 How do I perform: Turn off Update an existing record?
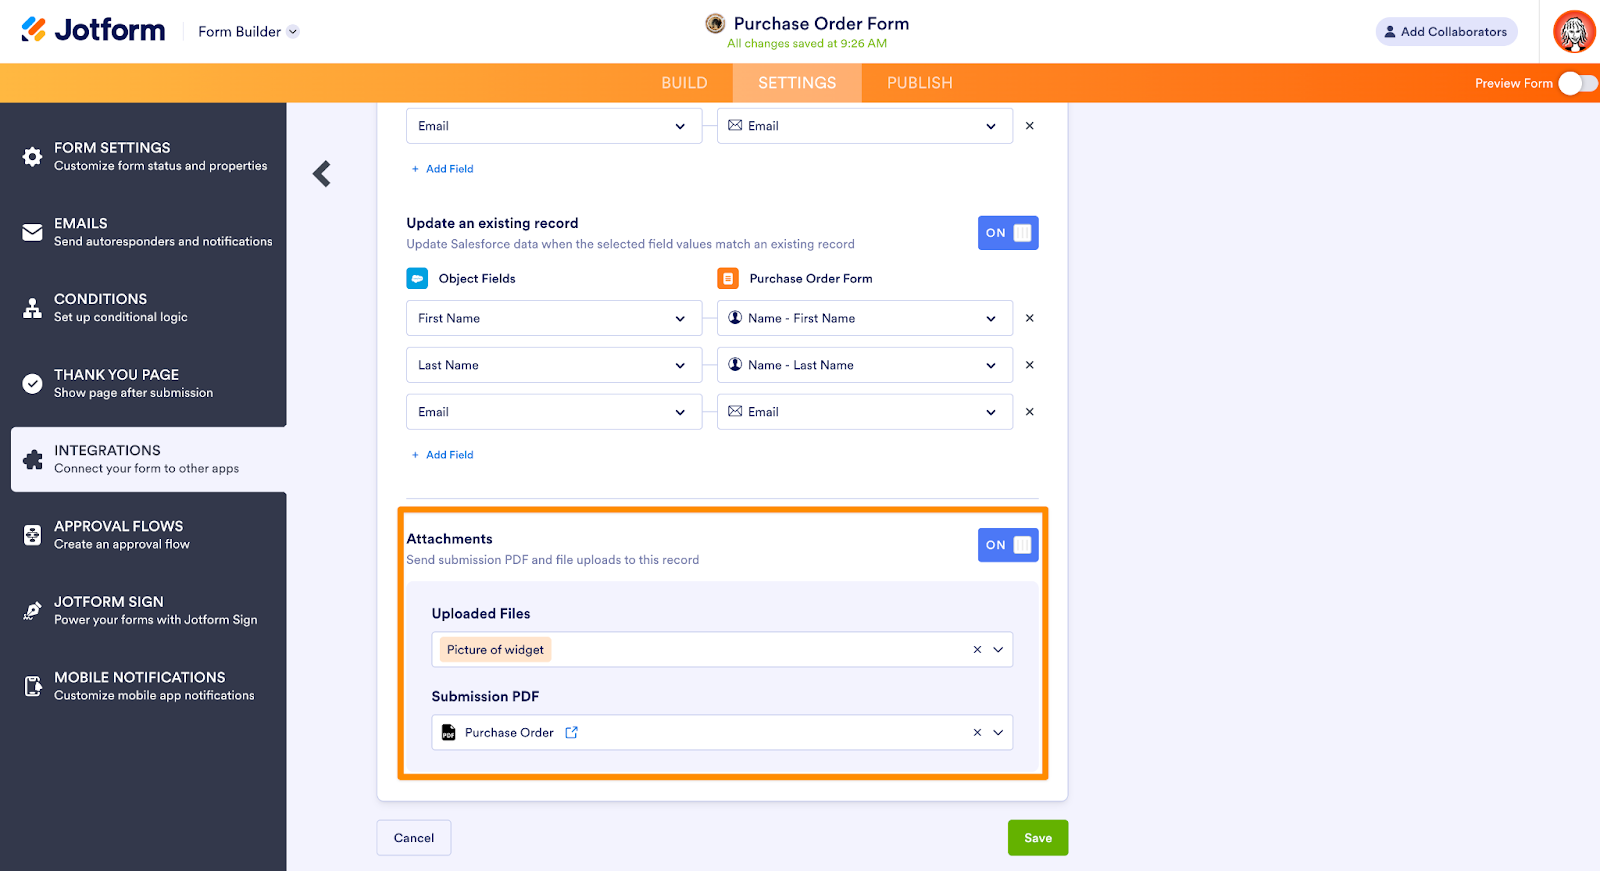point(1008,233)
